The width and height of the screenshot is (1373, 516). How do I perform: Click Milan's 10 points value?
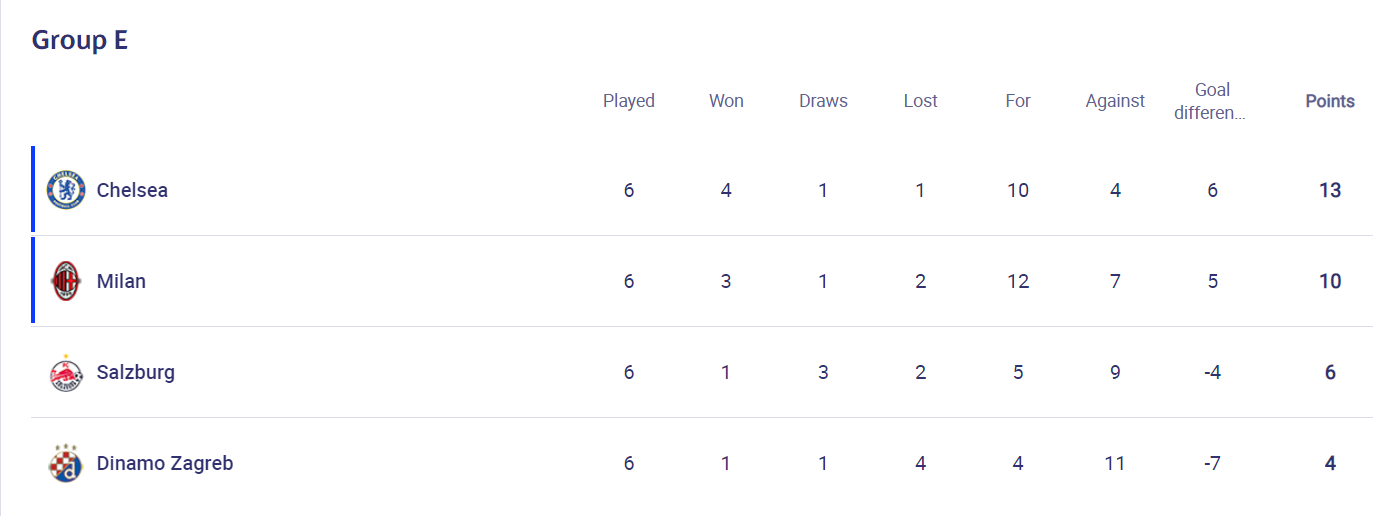pos(1330,281)
